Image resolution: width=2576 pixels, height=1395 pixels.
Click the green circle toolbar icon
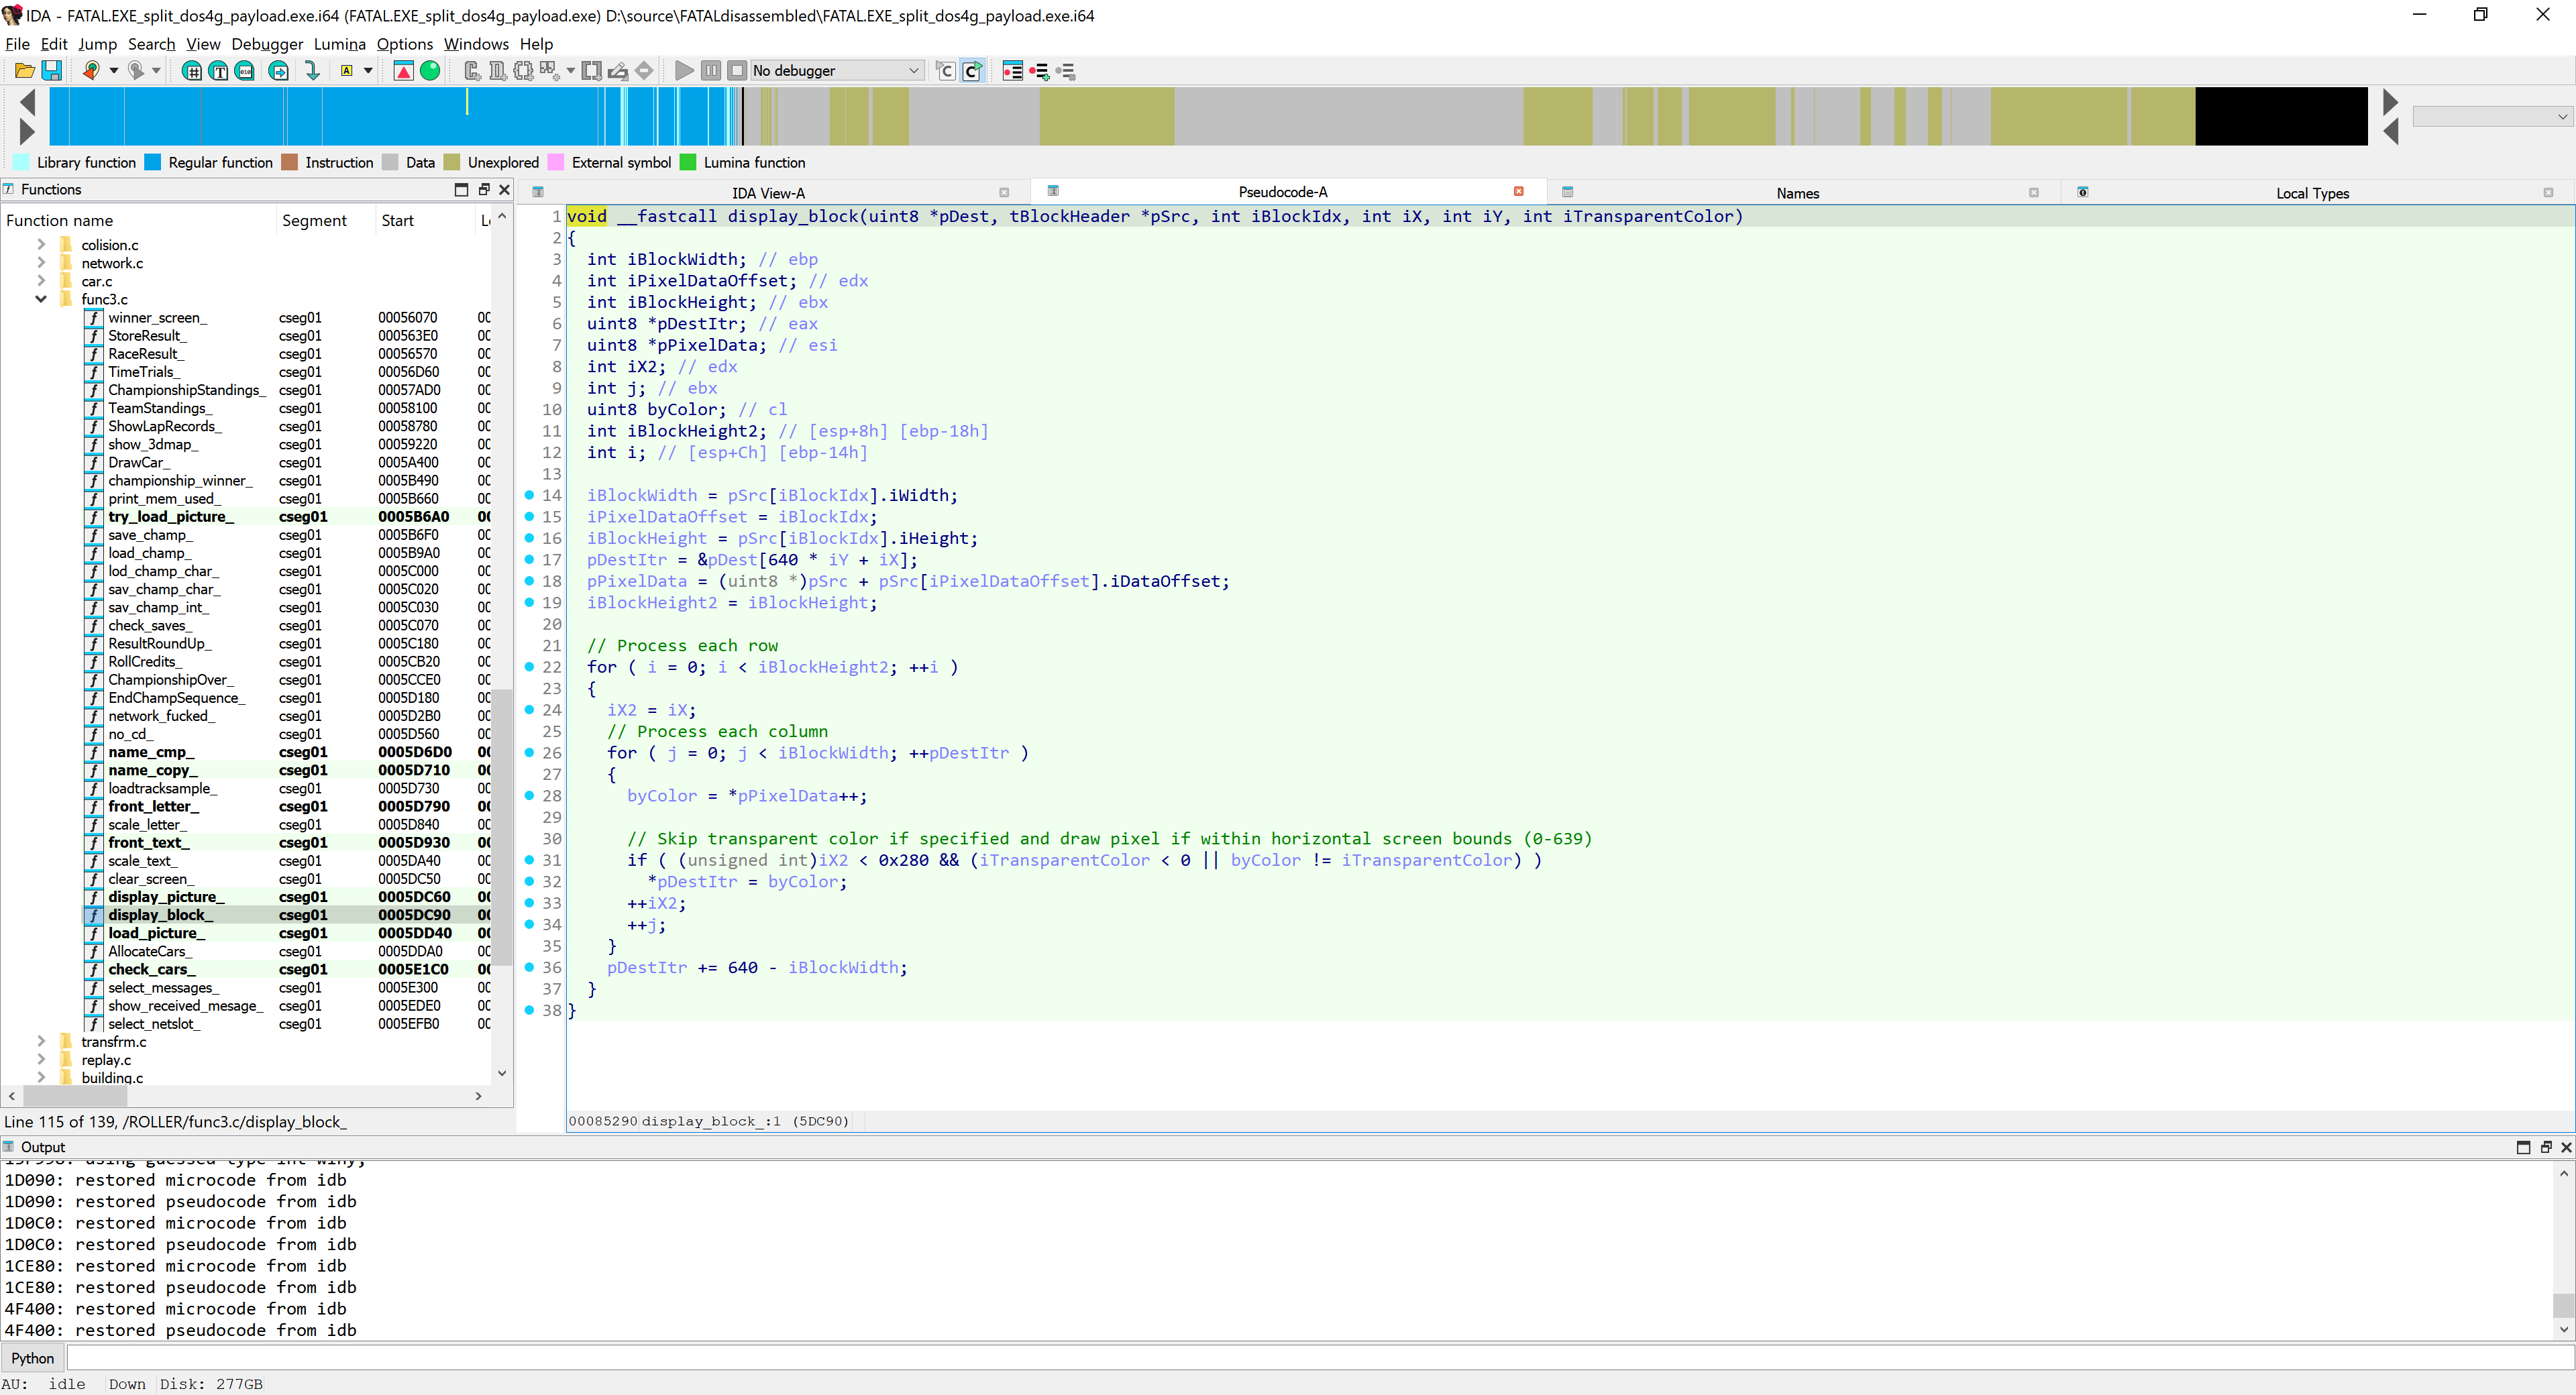[x=430, y=70]
